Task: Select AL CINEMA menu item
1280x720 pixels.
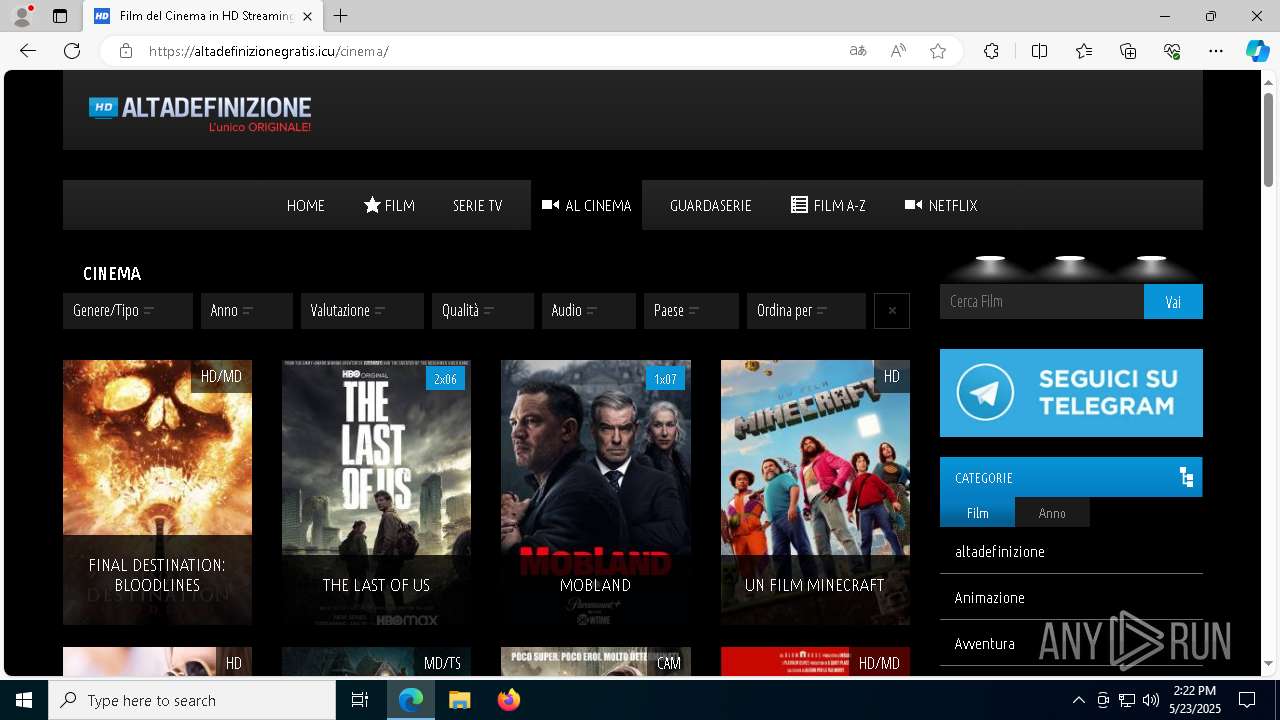Action: point(586,205)
